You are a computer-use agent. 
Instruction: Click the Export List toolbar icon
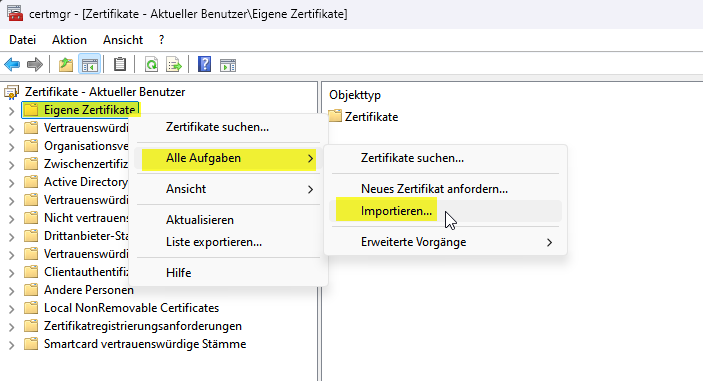click(x=174, y=65)
